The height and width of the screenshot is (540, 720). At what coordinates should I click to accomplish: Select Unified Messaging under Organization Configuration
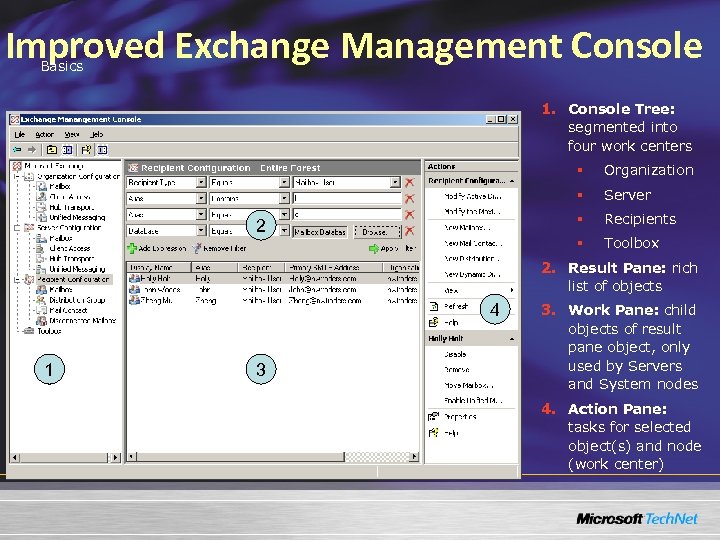[77, 218]
